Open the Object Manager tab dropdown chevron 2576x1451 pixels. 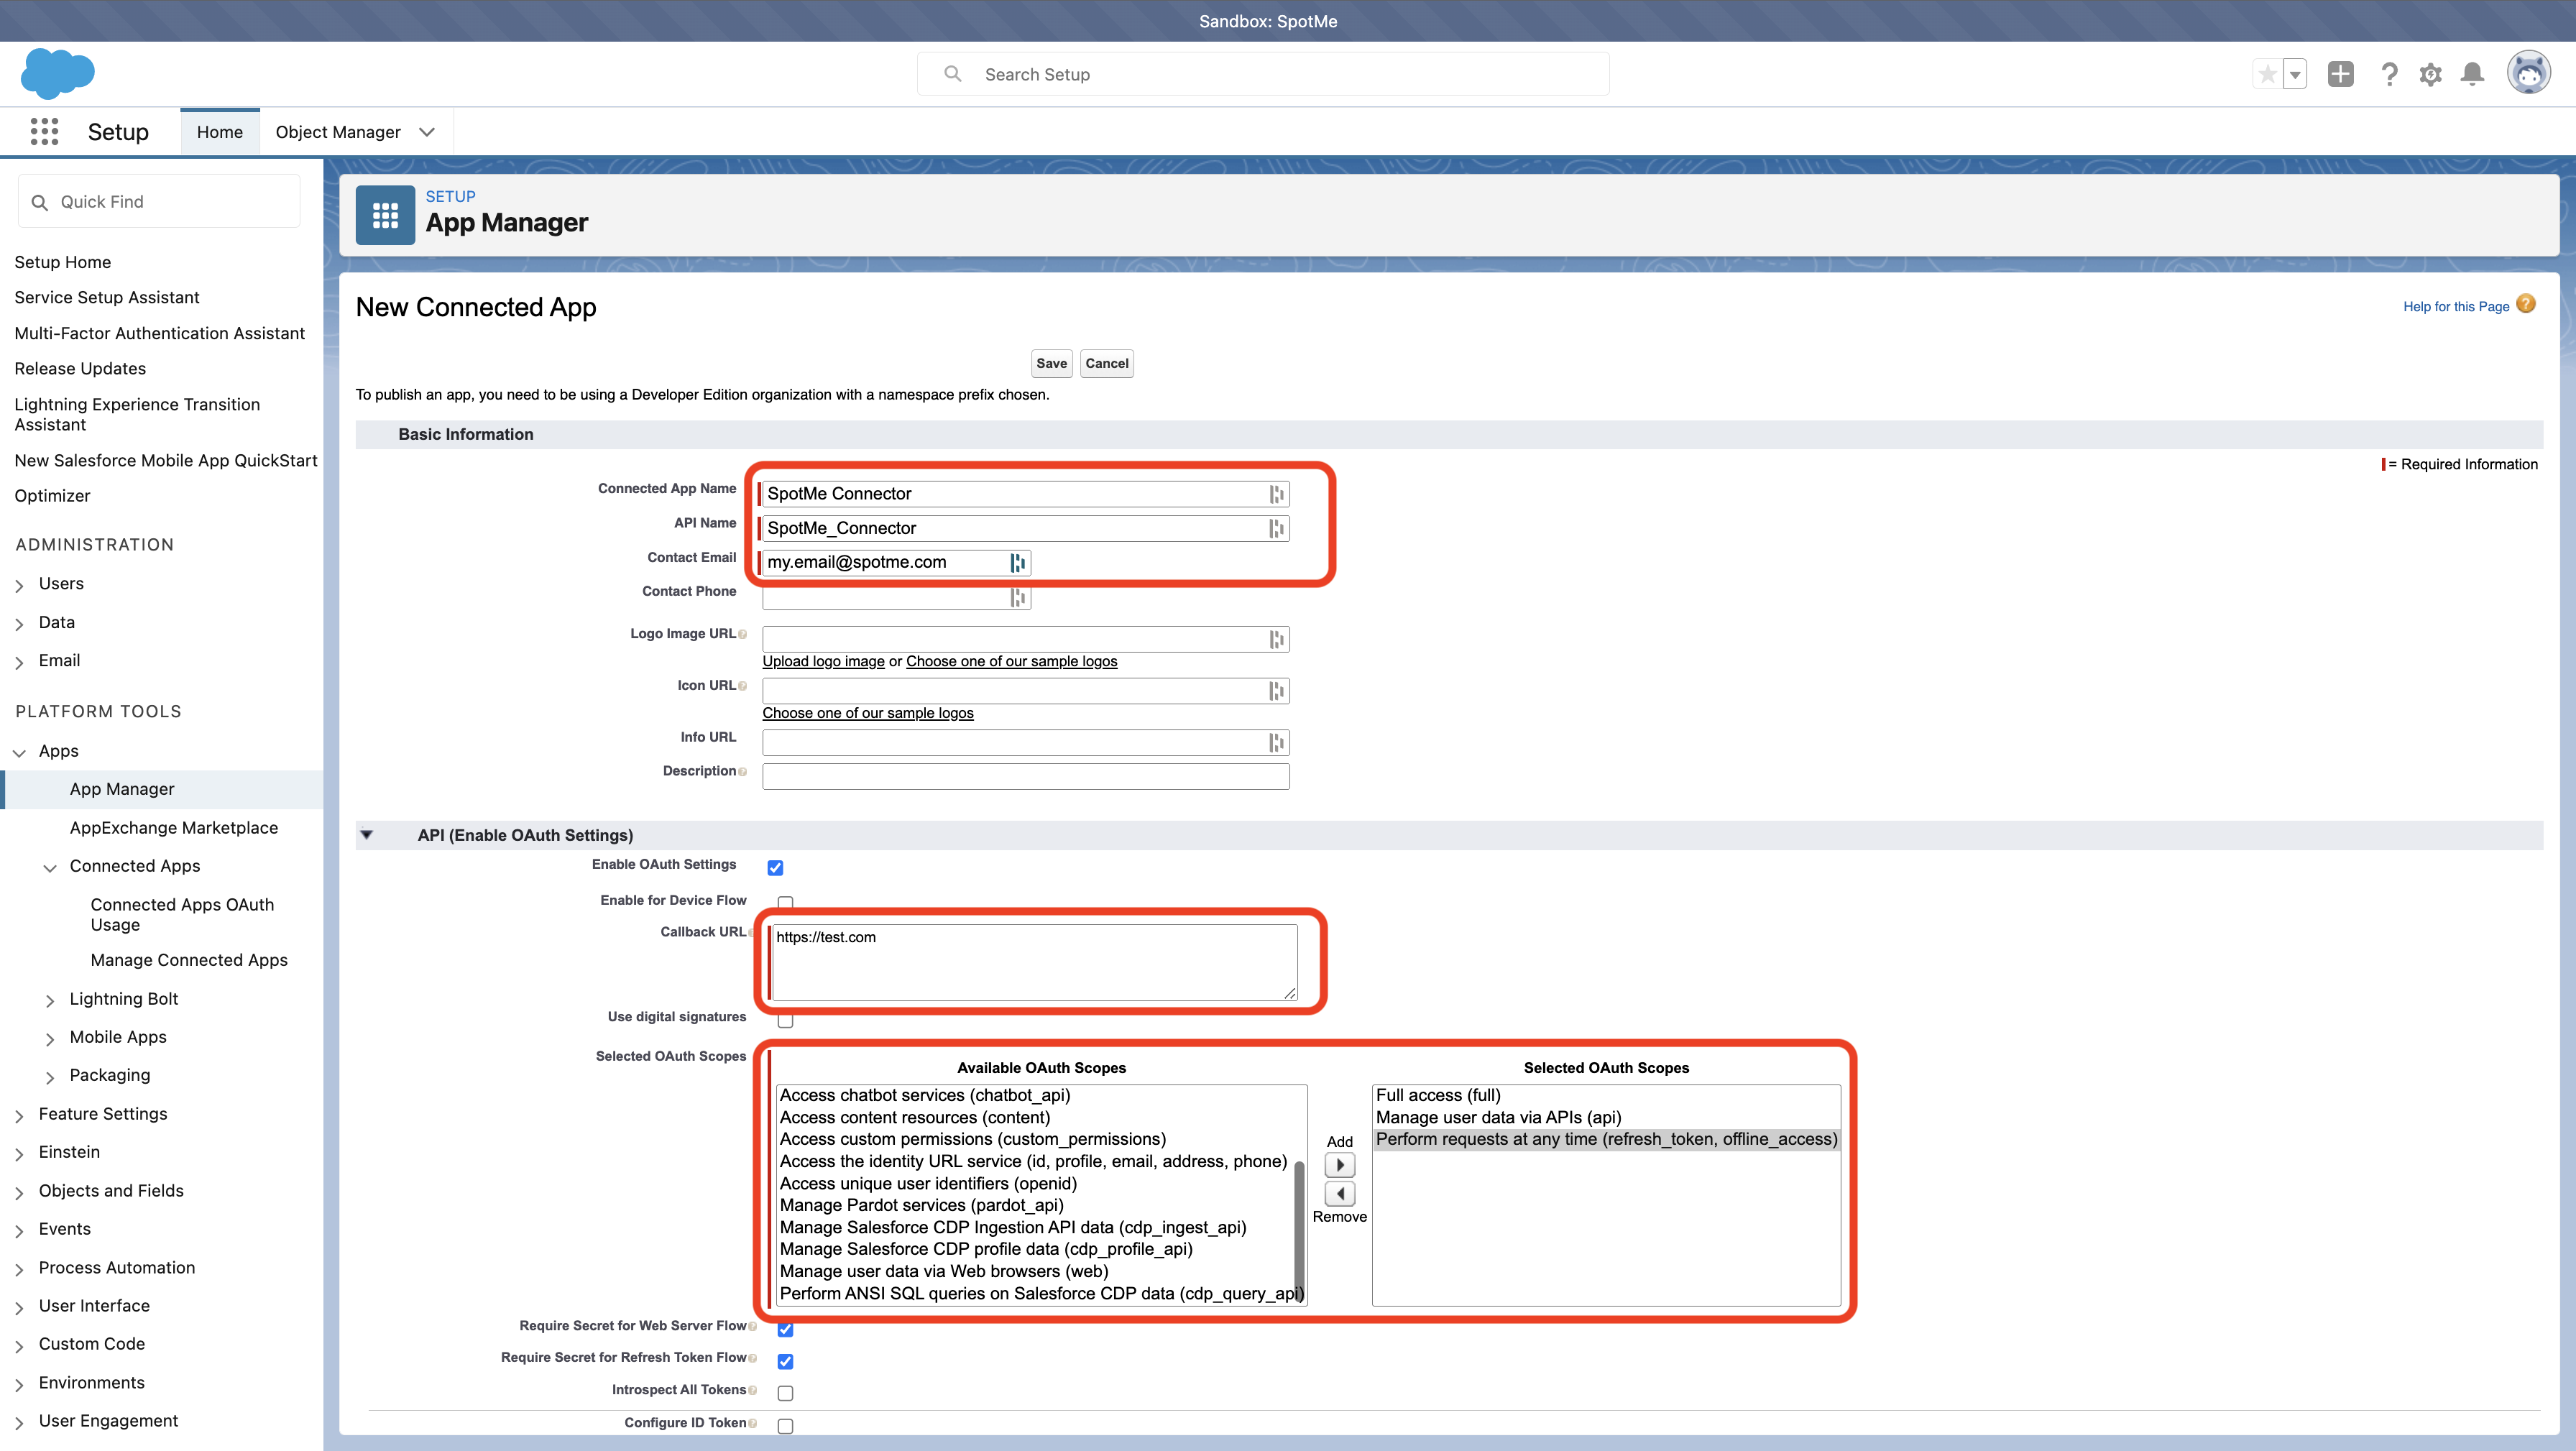point(427,132)
